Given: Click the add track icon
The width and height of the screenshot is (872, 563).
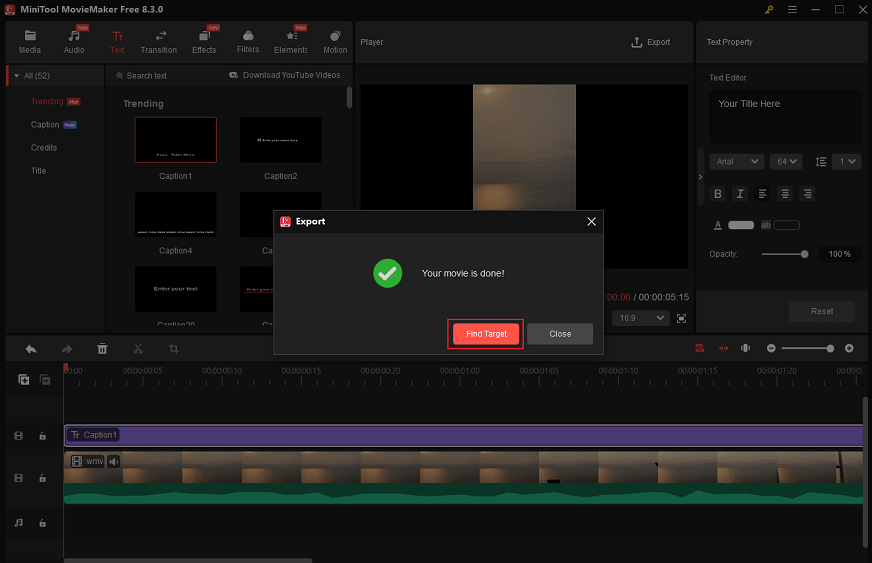Looking at the screenshot, I should click(x=23, y=379).
